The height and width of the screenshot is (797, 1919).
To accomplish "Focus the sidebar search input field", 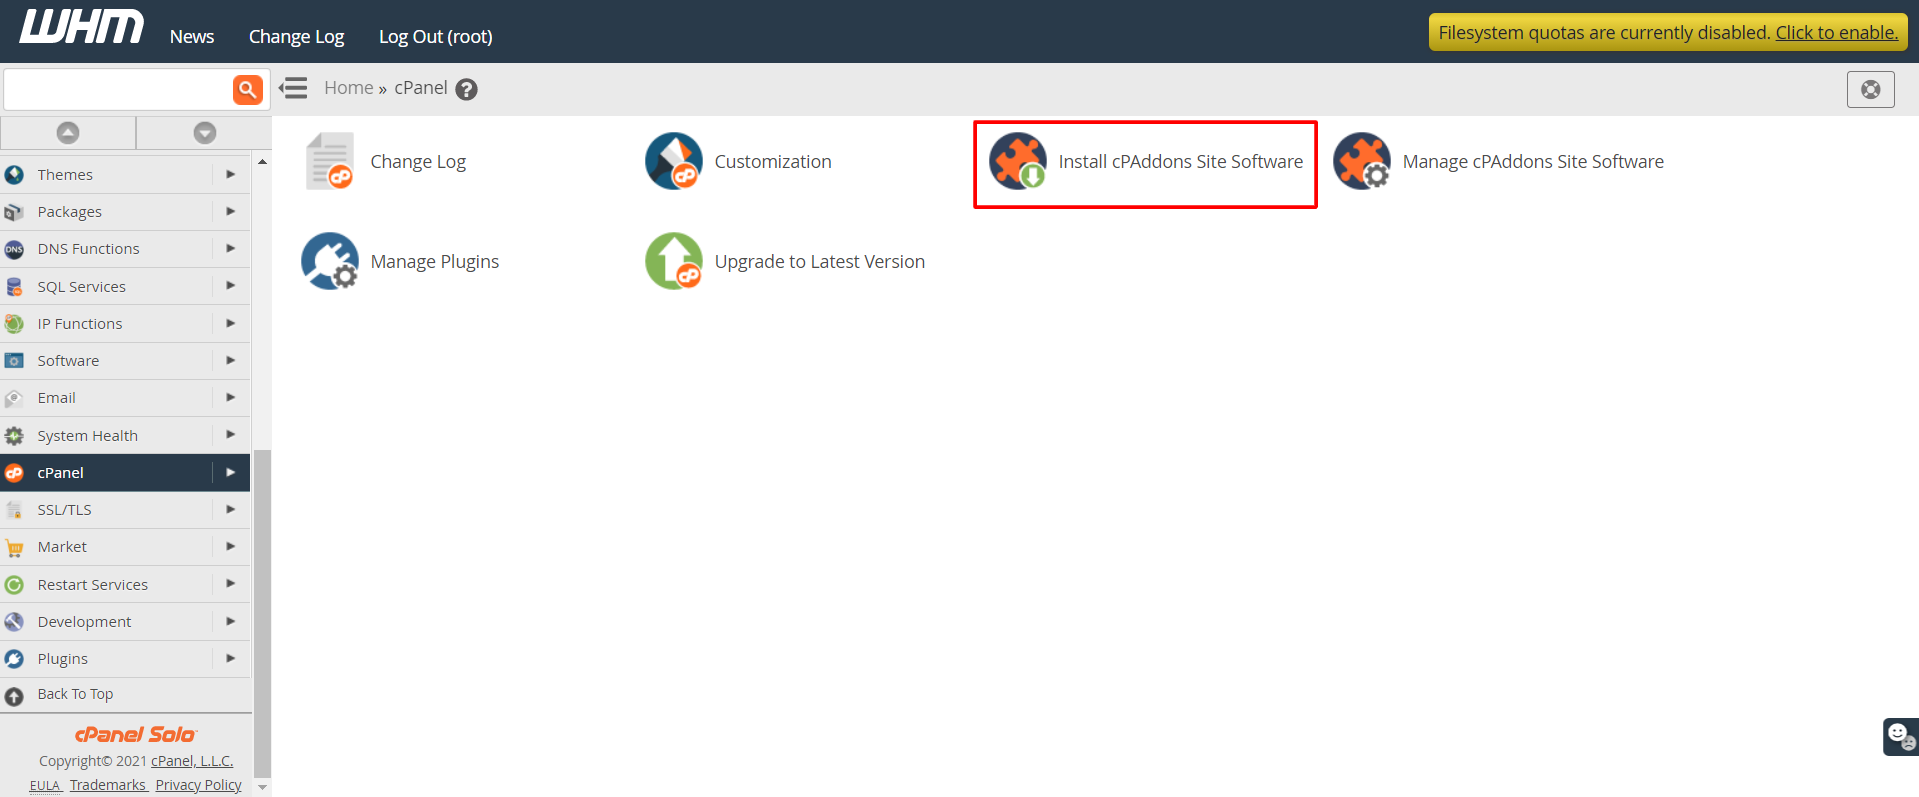I will tap(118, 89).
